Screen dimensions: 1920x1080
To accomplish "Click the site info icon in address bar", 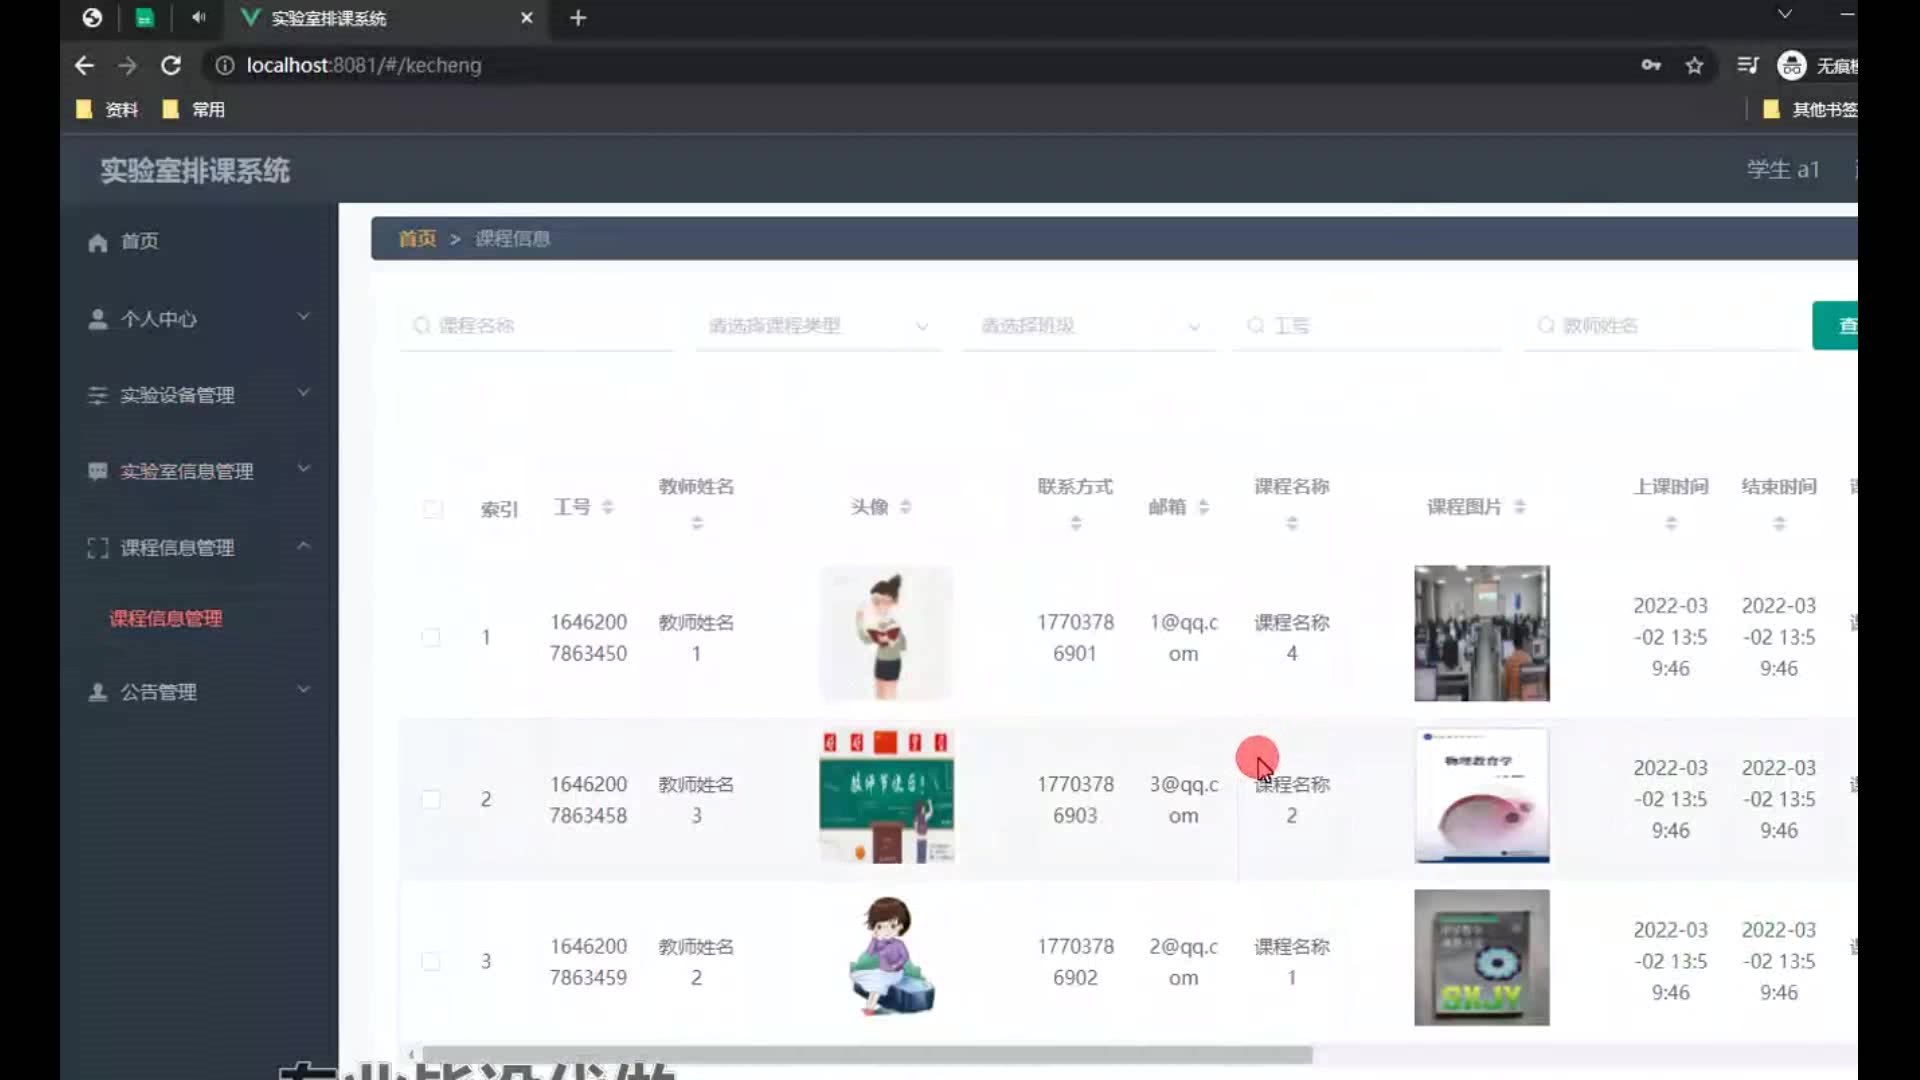I will (x=225, y=66).
